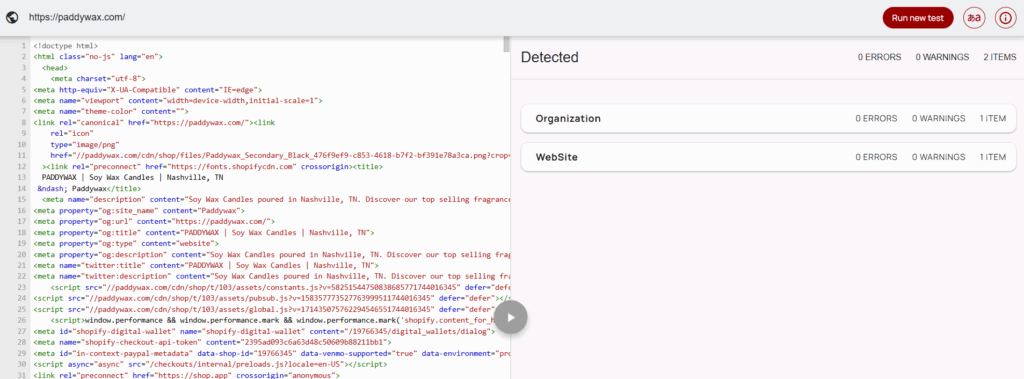Image resolution: width=1024 pixels, height=379 pixels.
Task: Click the globe icon beside the URL
Action: (12, 18)
